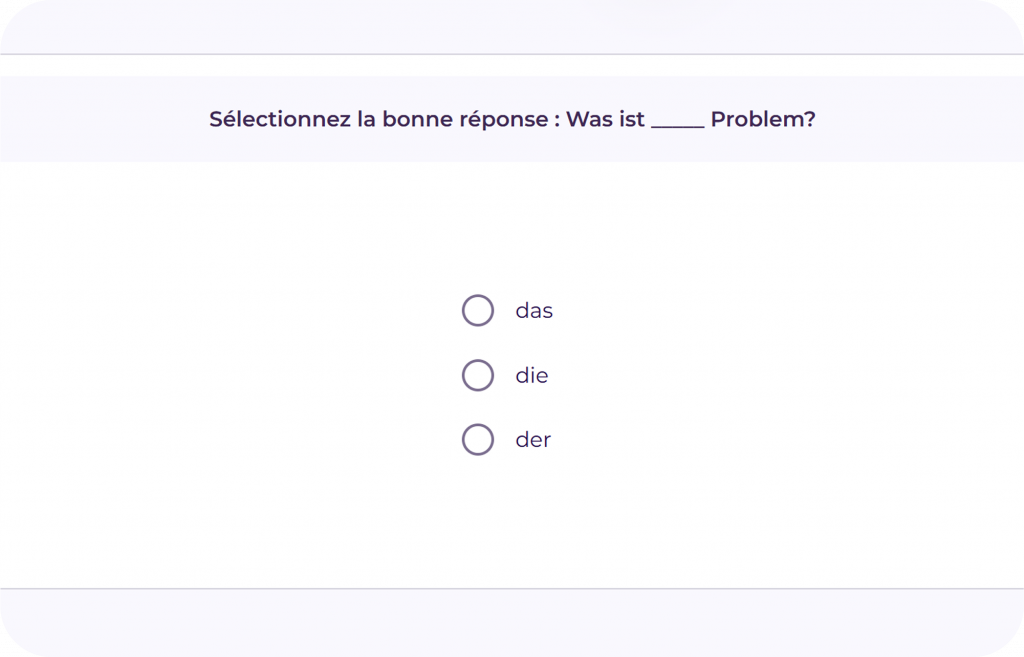
Task: Click the word 'Problem?' in the question
Action: click(763, 119)
